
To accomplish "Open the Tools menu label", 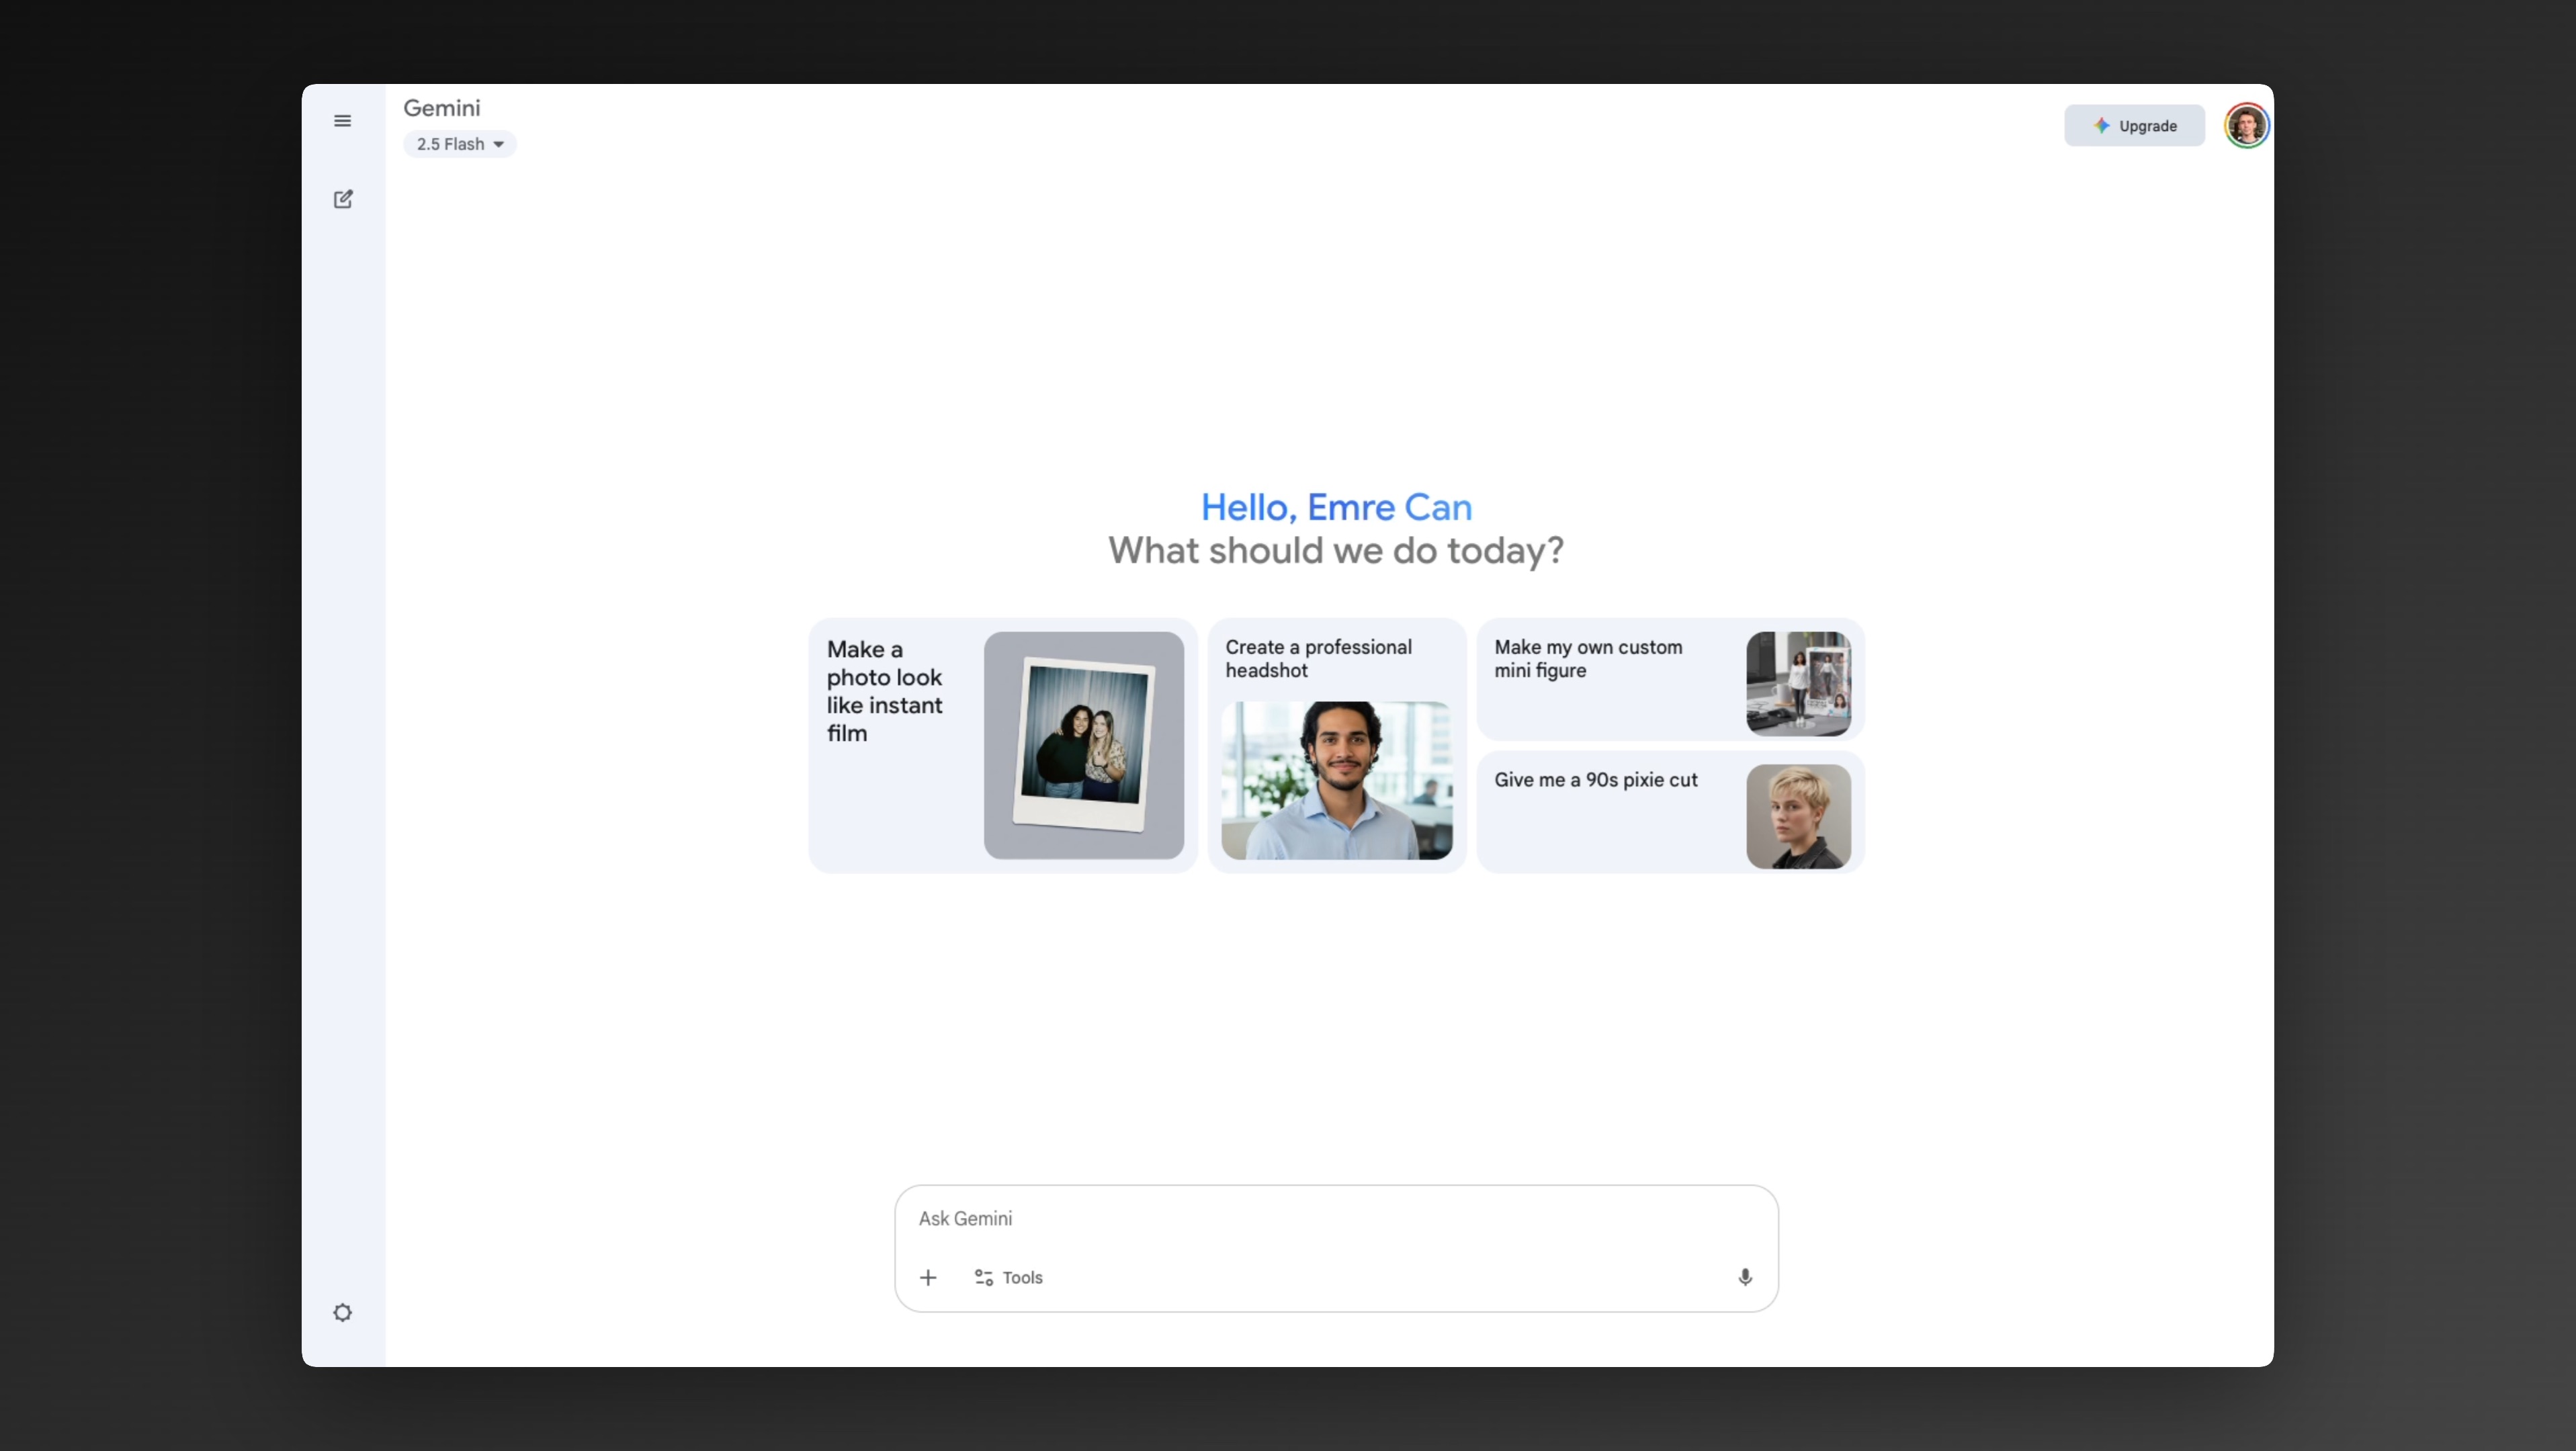I will (x=1022, y=1277).
